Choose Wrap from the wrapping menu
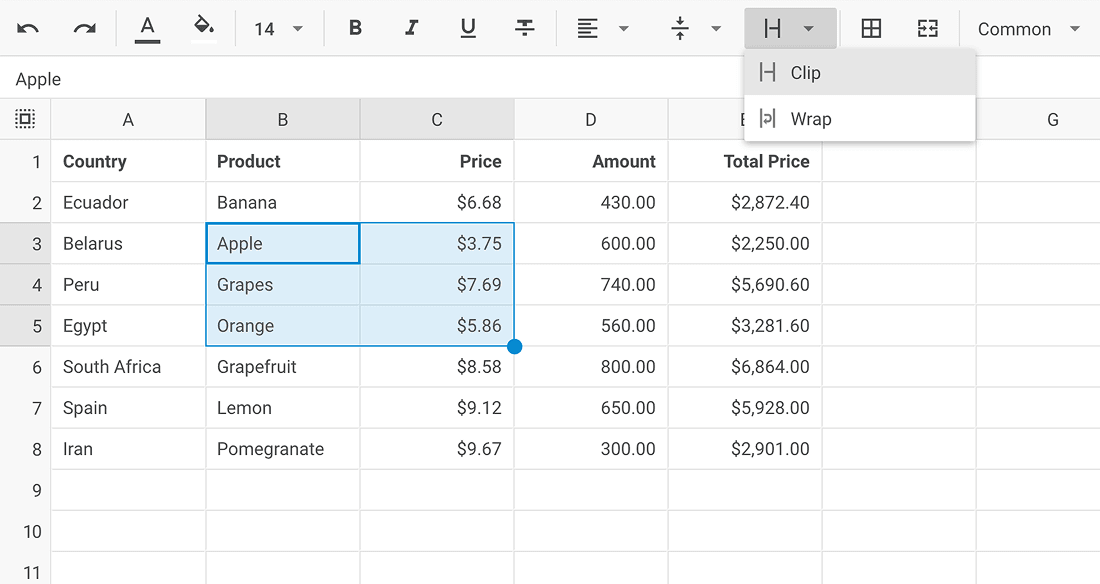Viewport: 1100px width, 584px height. pyautogui.click(x=860, y=119)
